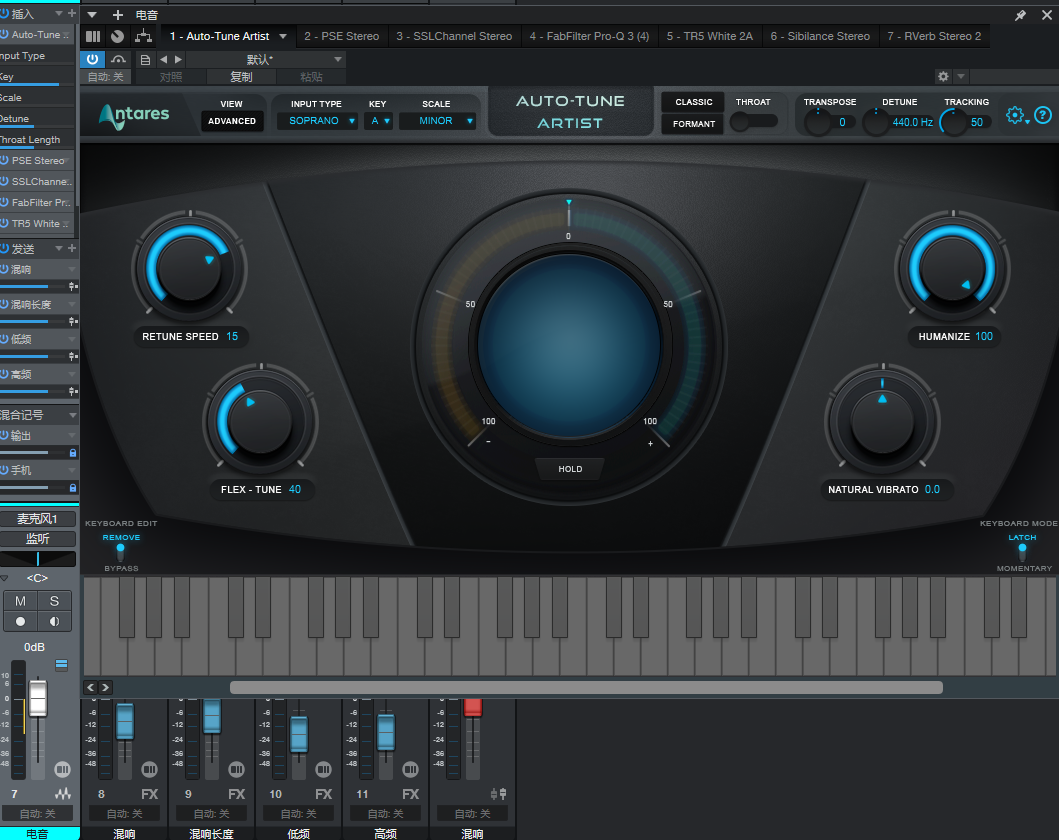
Task: Click the 复制 copy button
Action: (x=241, y=76)
